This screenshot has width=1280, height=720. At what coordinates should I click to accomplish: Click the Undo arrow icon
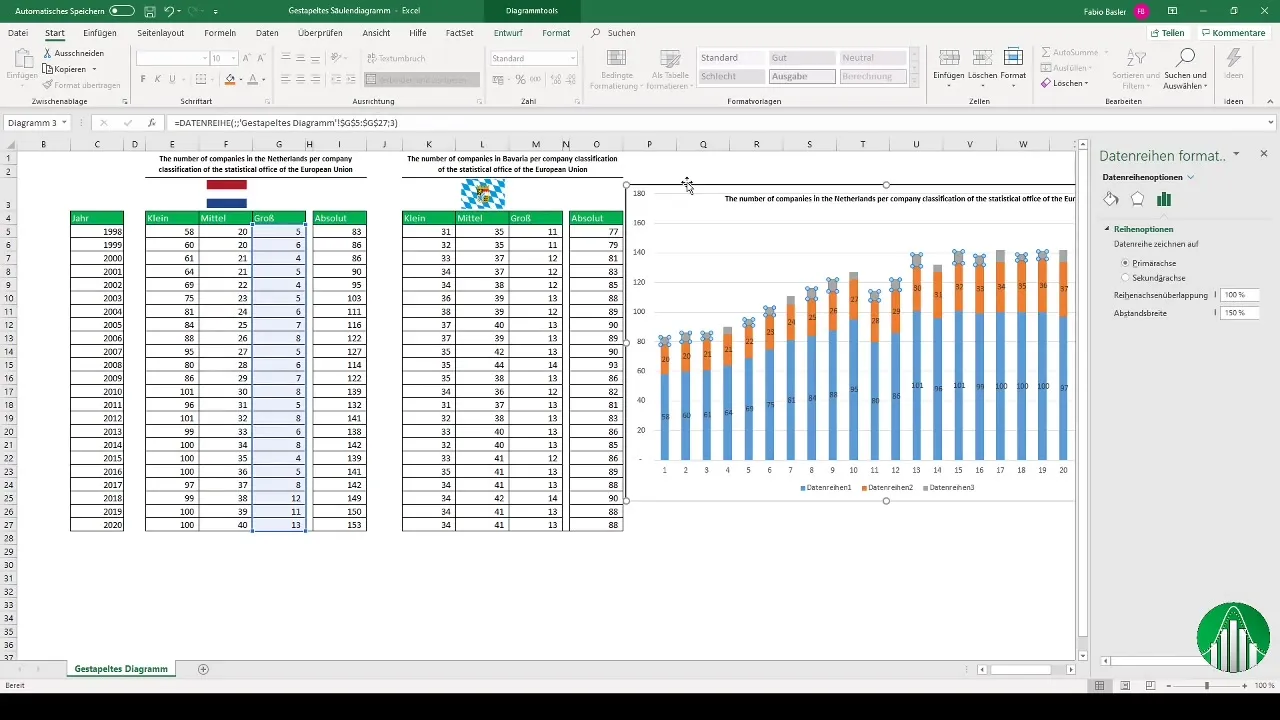click(x=170, y=11)
